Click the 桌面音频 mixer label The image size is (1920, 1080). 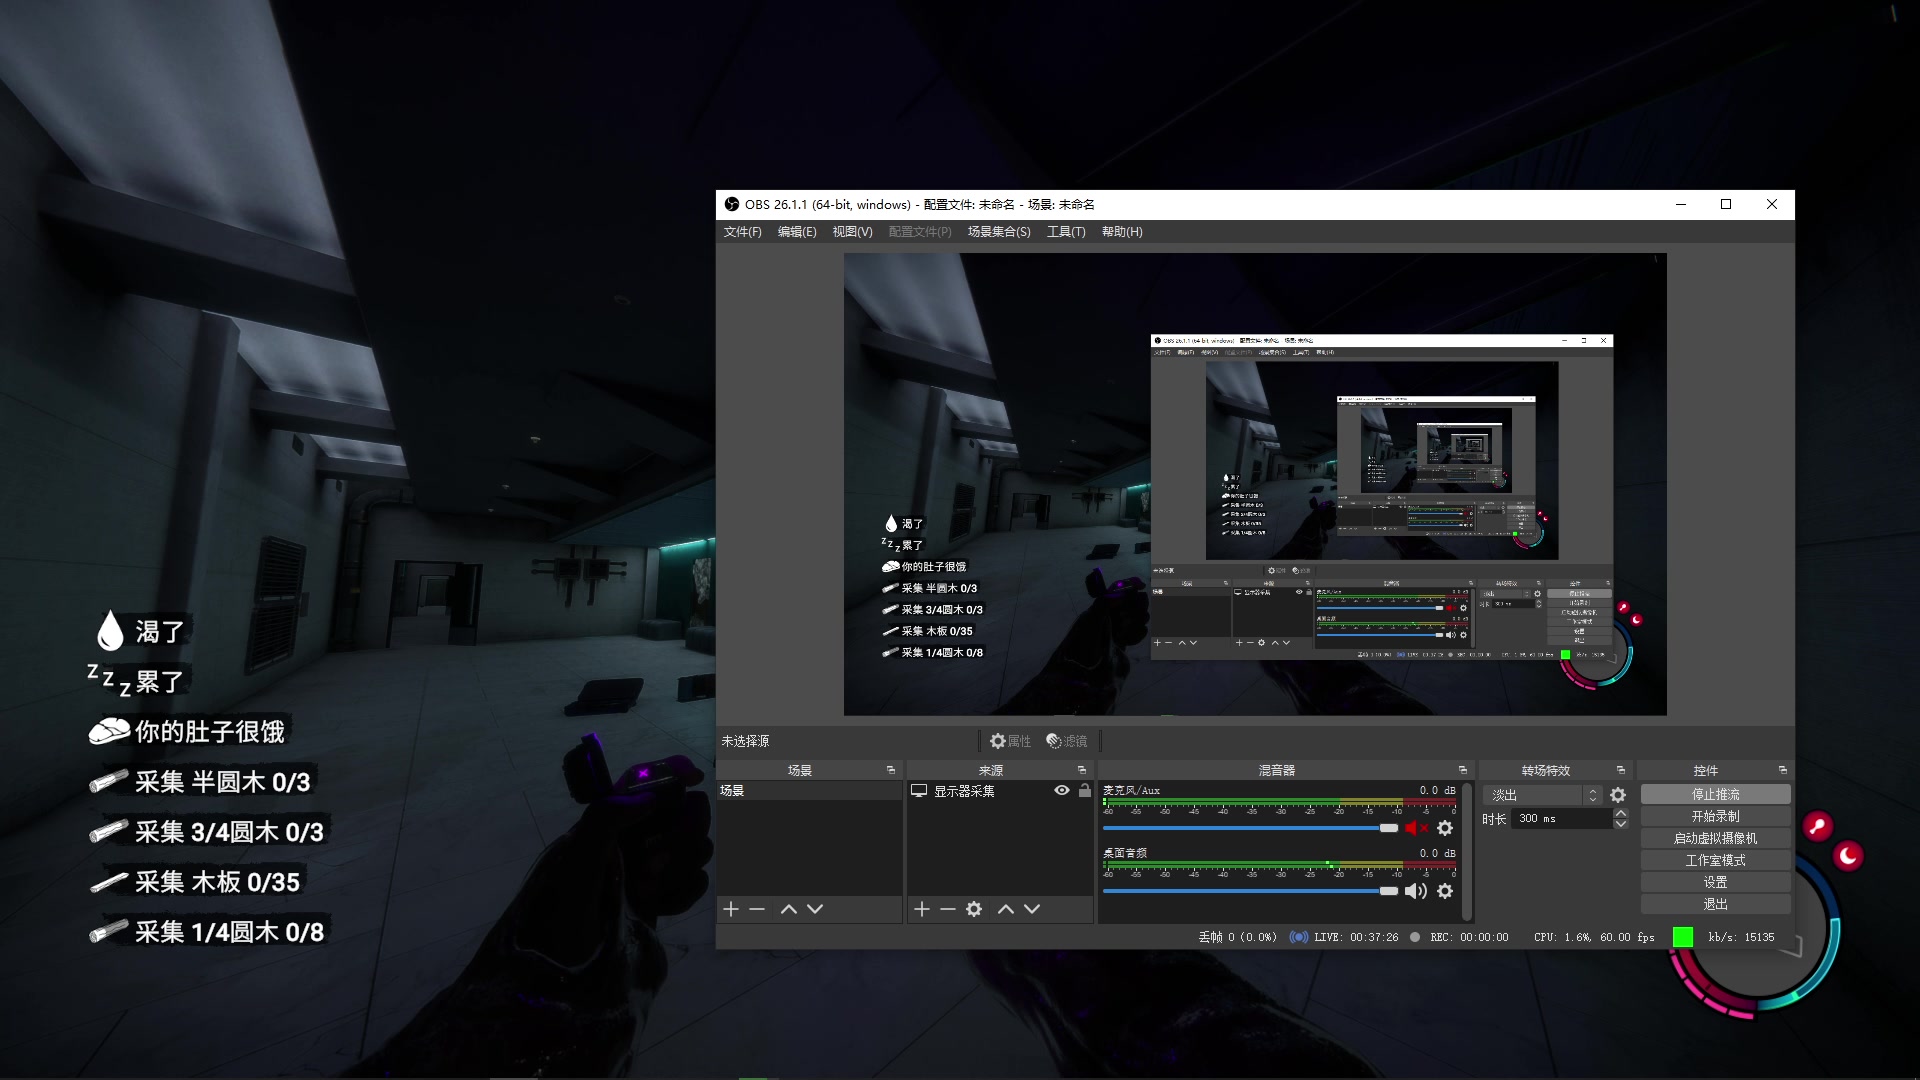pyautogui.click(x=1125, y=853)
